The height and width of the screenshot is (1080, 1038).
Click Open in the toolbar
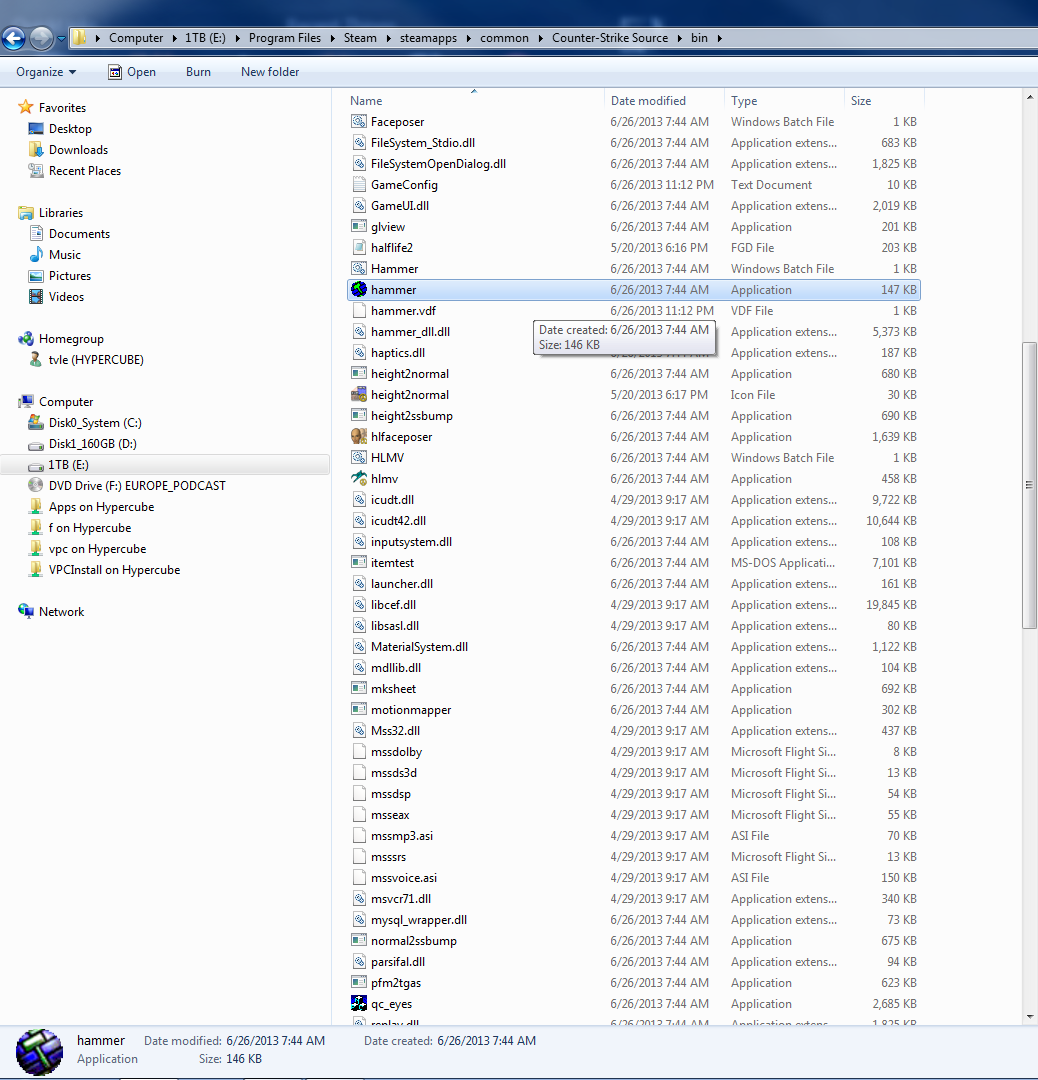tap(132, 72)
